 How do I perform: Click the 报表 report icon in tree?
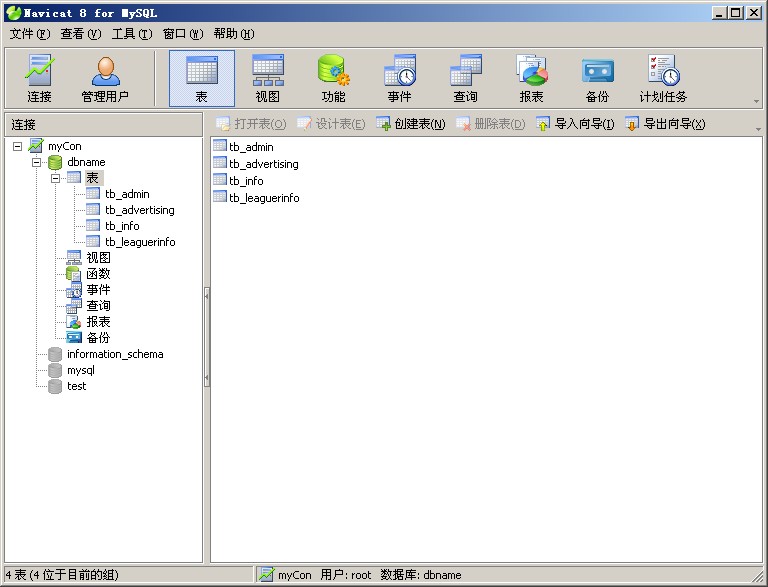(x=73, y=322)
